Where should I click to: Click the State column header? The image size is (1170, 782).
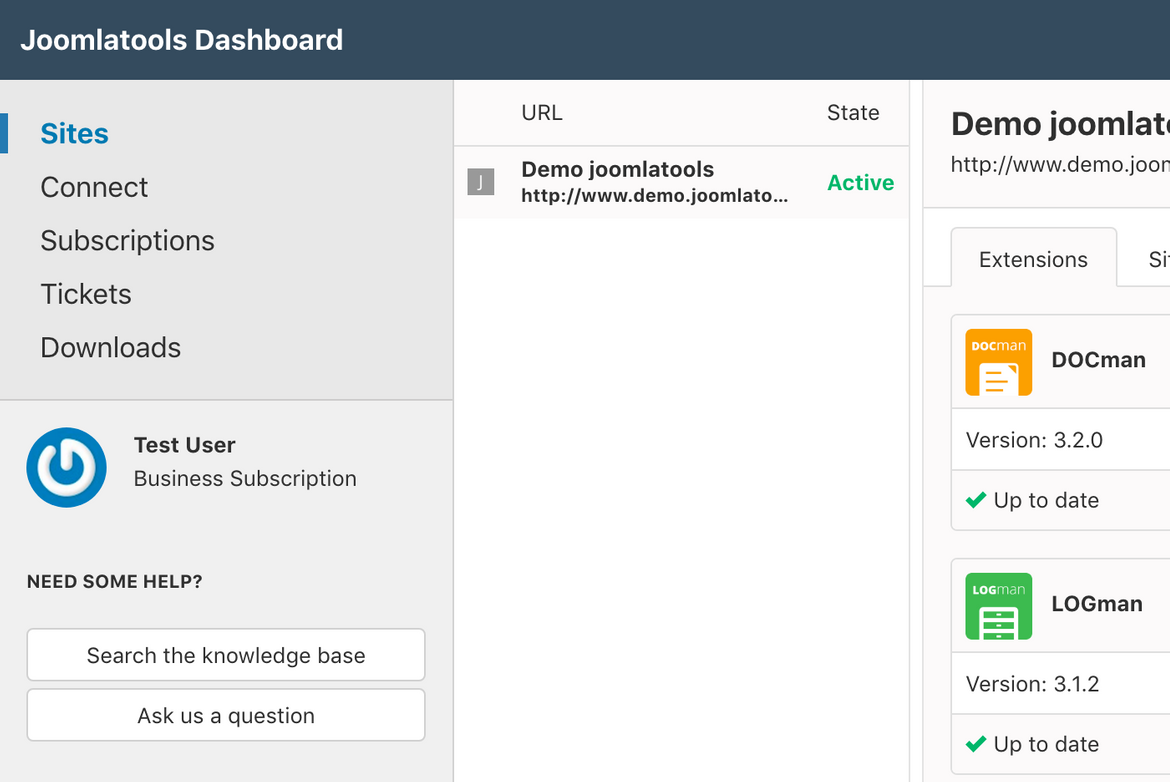coord(853,113)
